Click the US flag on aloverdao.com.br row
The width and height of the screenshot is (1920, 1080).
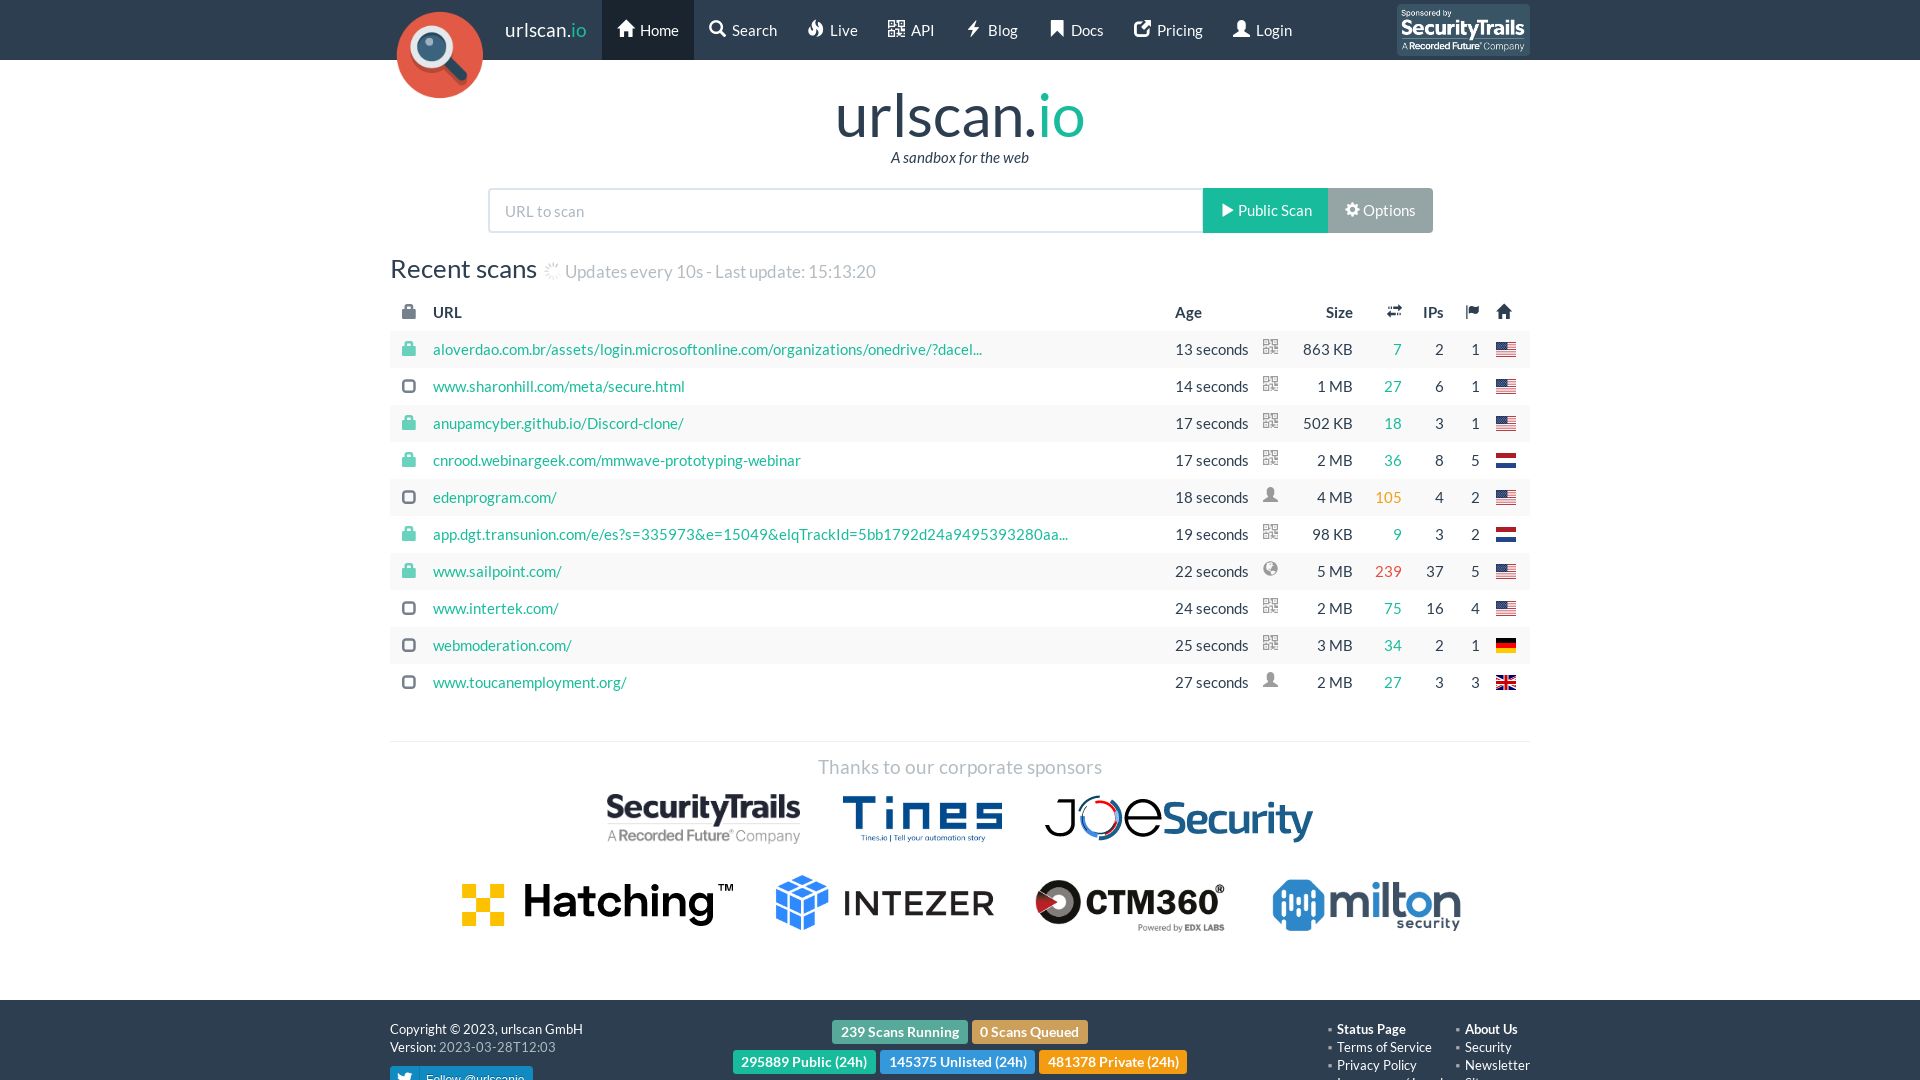point(1506,349)
